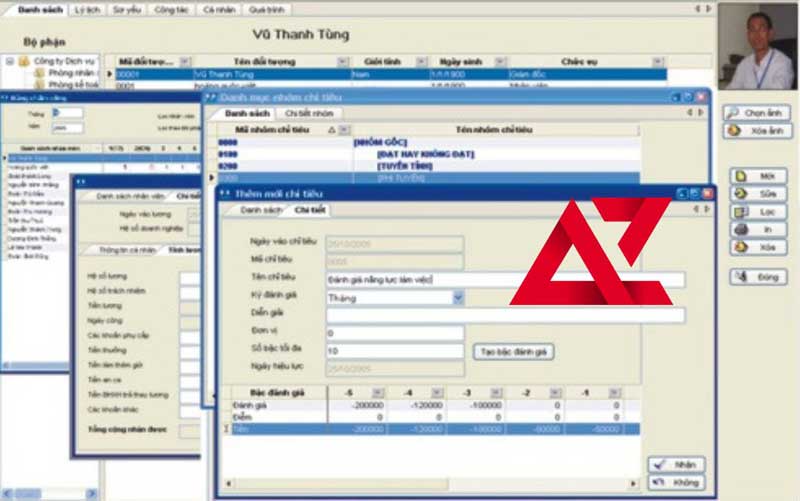Click the Bậc đánh giá column header

278,392
